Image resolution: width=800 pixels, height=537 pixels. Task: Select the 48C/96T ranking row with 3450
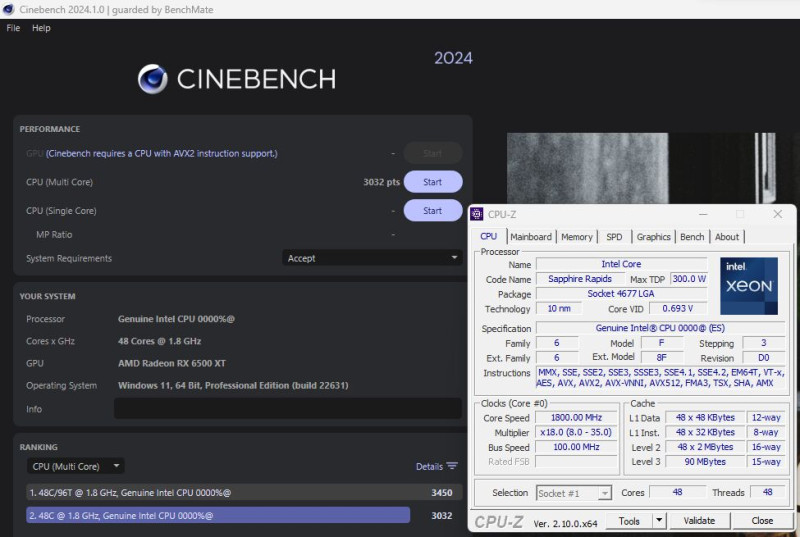click(x=244, y=493)
